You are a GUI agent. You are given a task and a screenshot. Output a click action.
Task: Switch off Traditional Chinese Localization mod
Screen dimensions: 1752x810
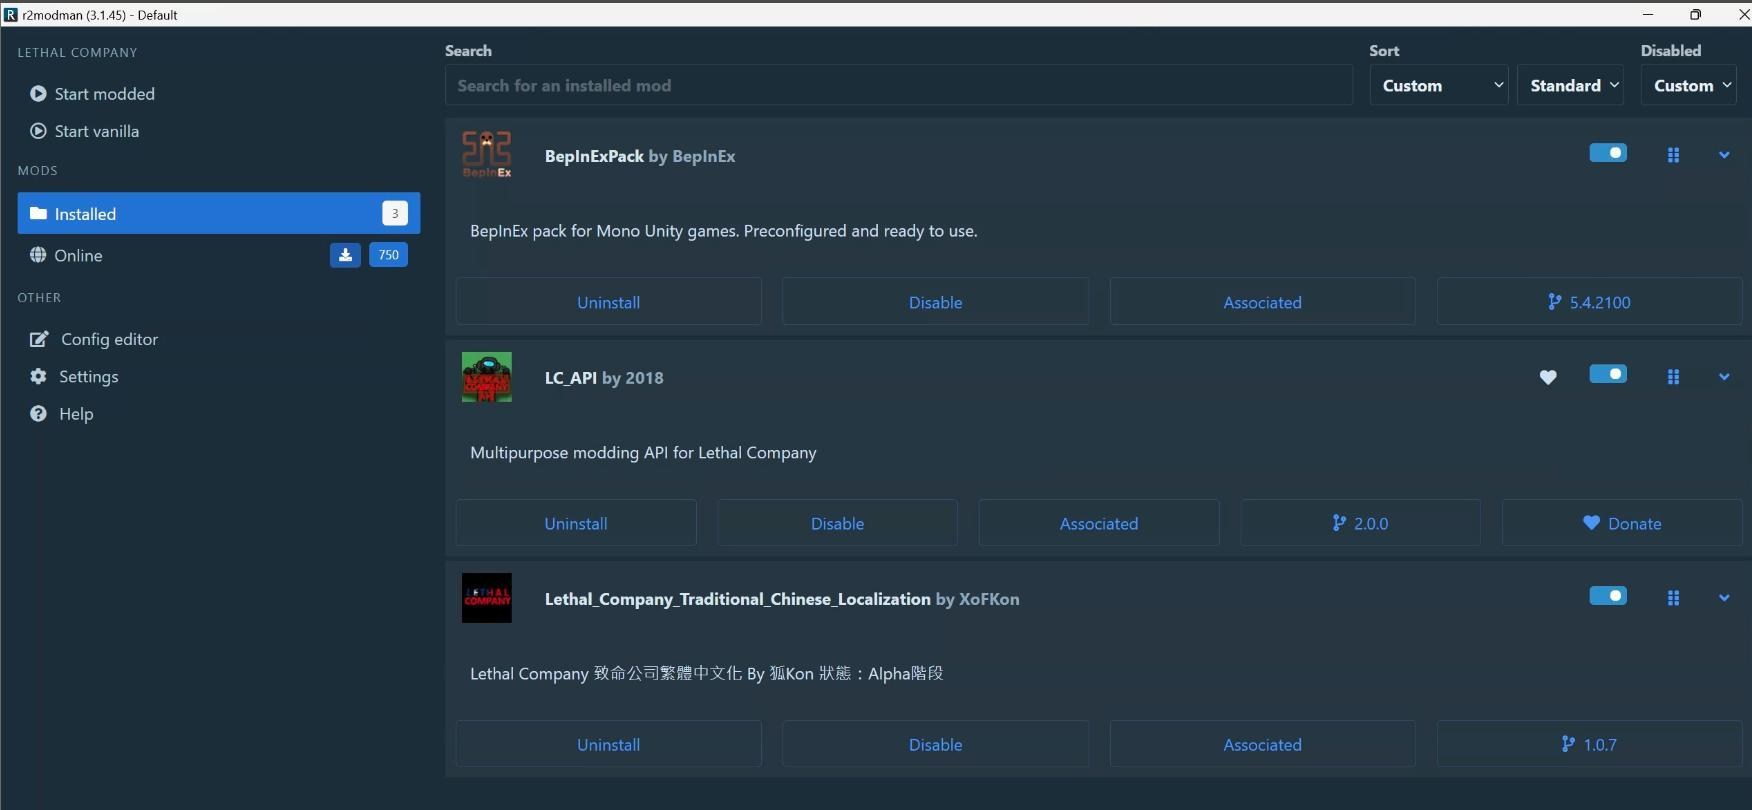tap(1608, 596)
